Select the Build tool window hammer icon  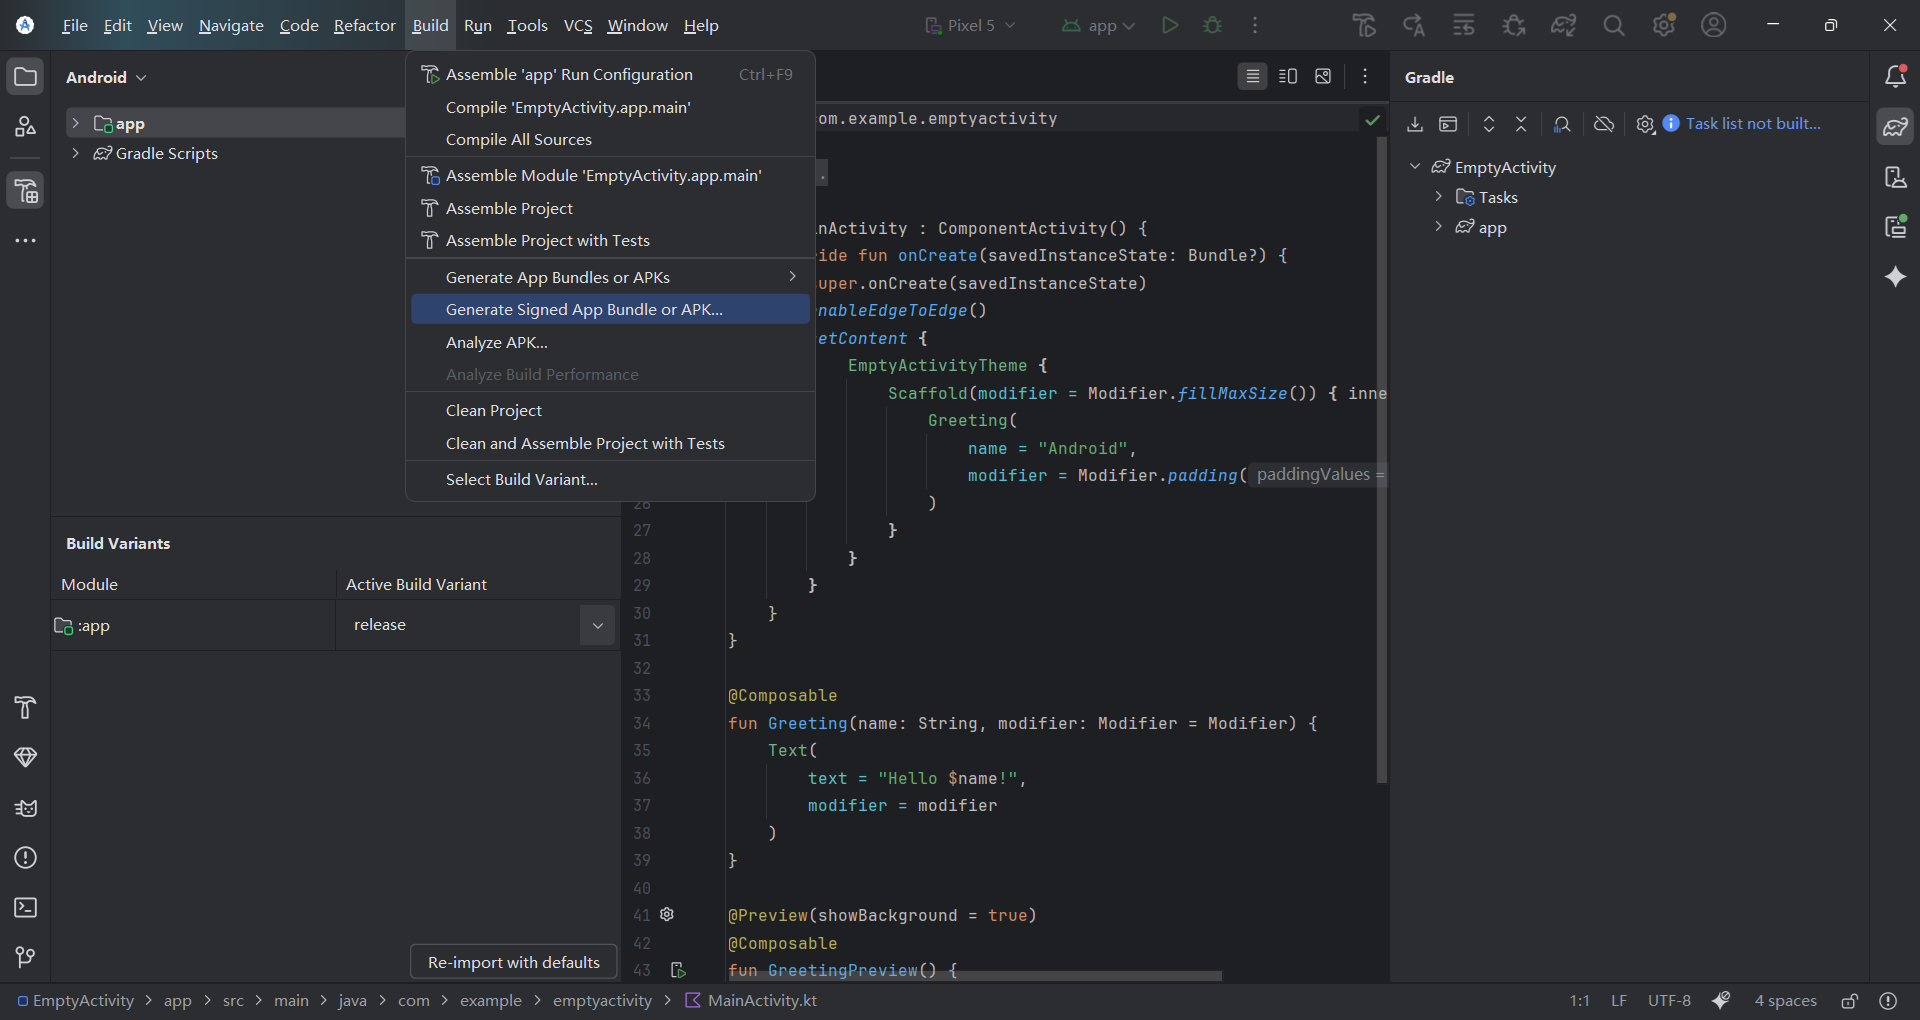(25, 708)
